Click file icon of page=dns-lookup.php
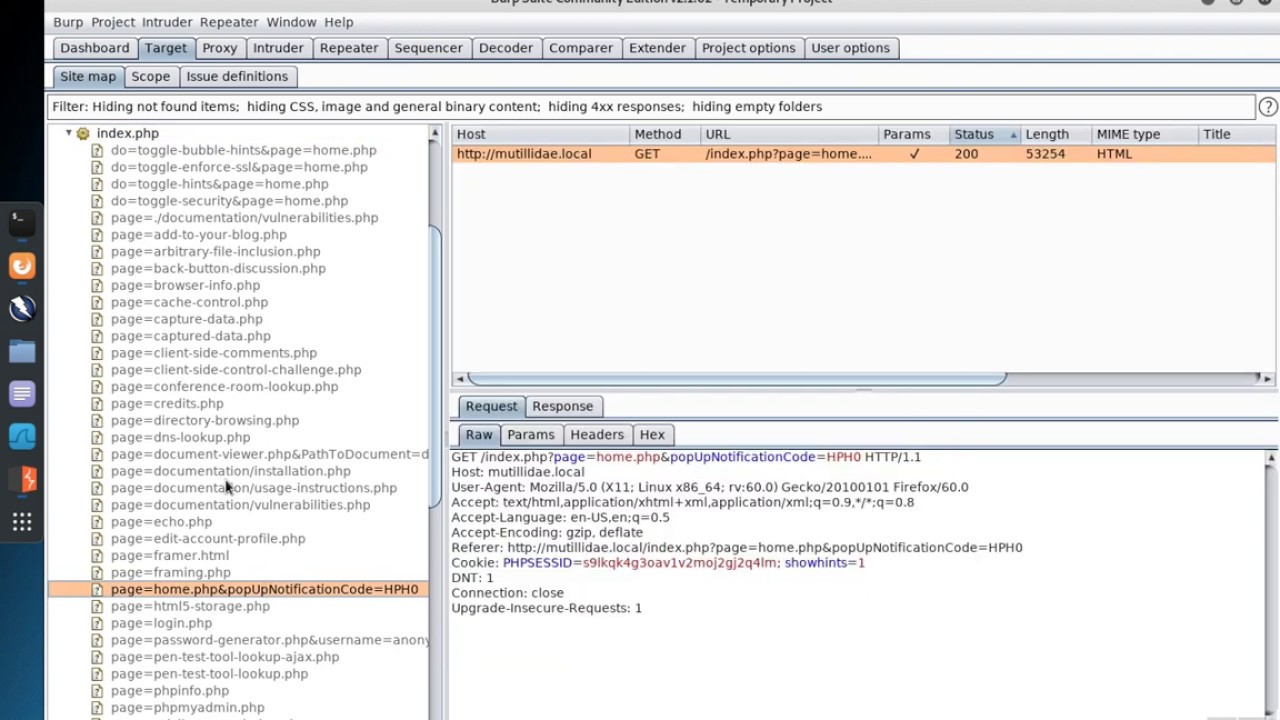This screenshot has width=1280, height=720. (x=97, y=438)
